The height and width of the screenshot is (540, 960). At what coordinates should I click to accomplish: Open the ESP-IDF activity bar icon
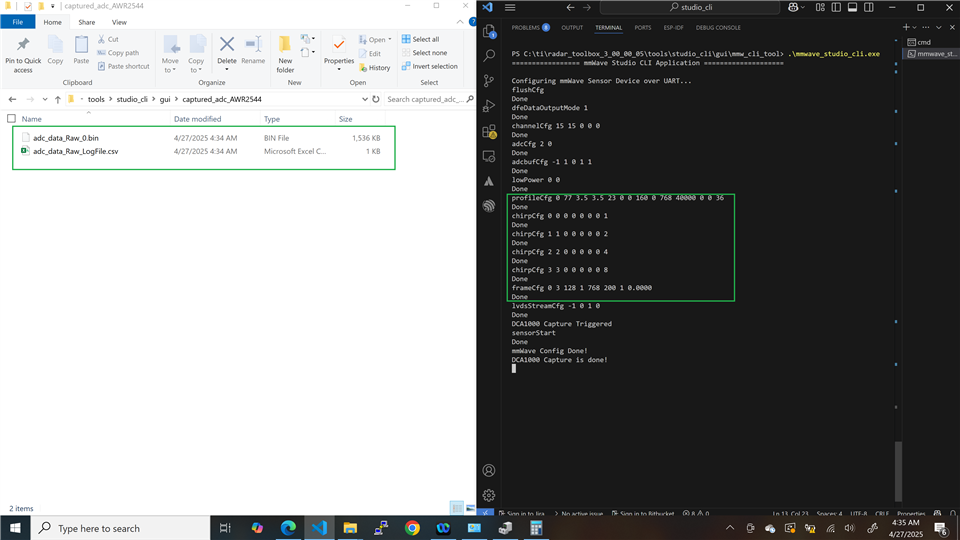point(489,206)
